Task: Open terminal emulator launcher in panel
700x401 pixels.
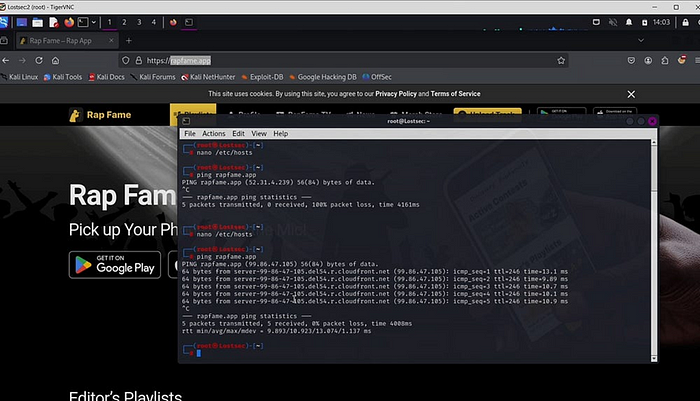Action: 83,22
